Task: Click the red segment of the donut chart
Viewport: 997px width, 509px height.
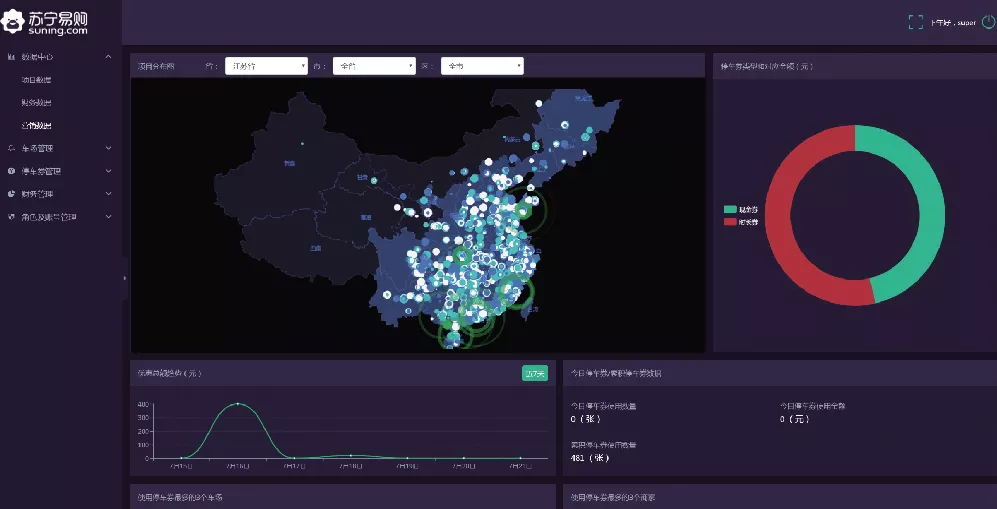Action: 778,216
